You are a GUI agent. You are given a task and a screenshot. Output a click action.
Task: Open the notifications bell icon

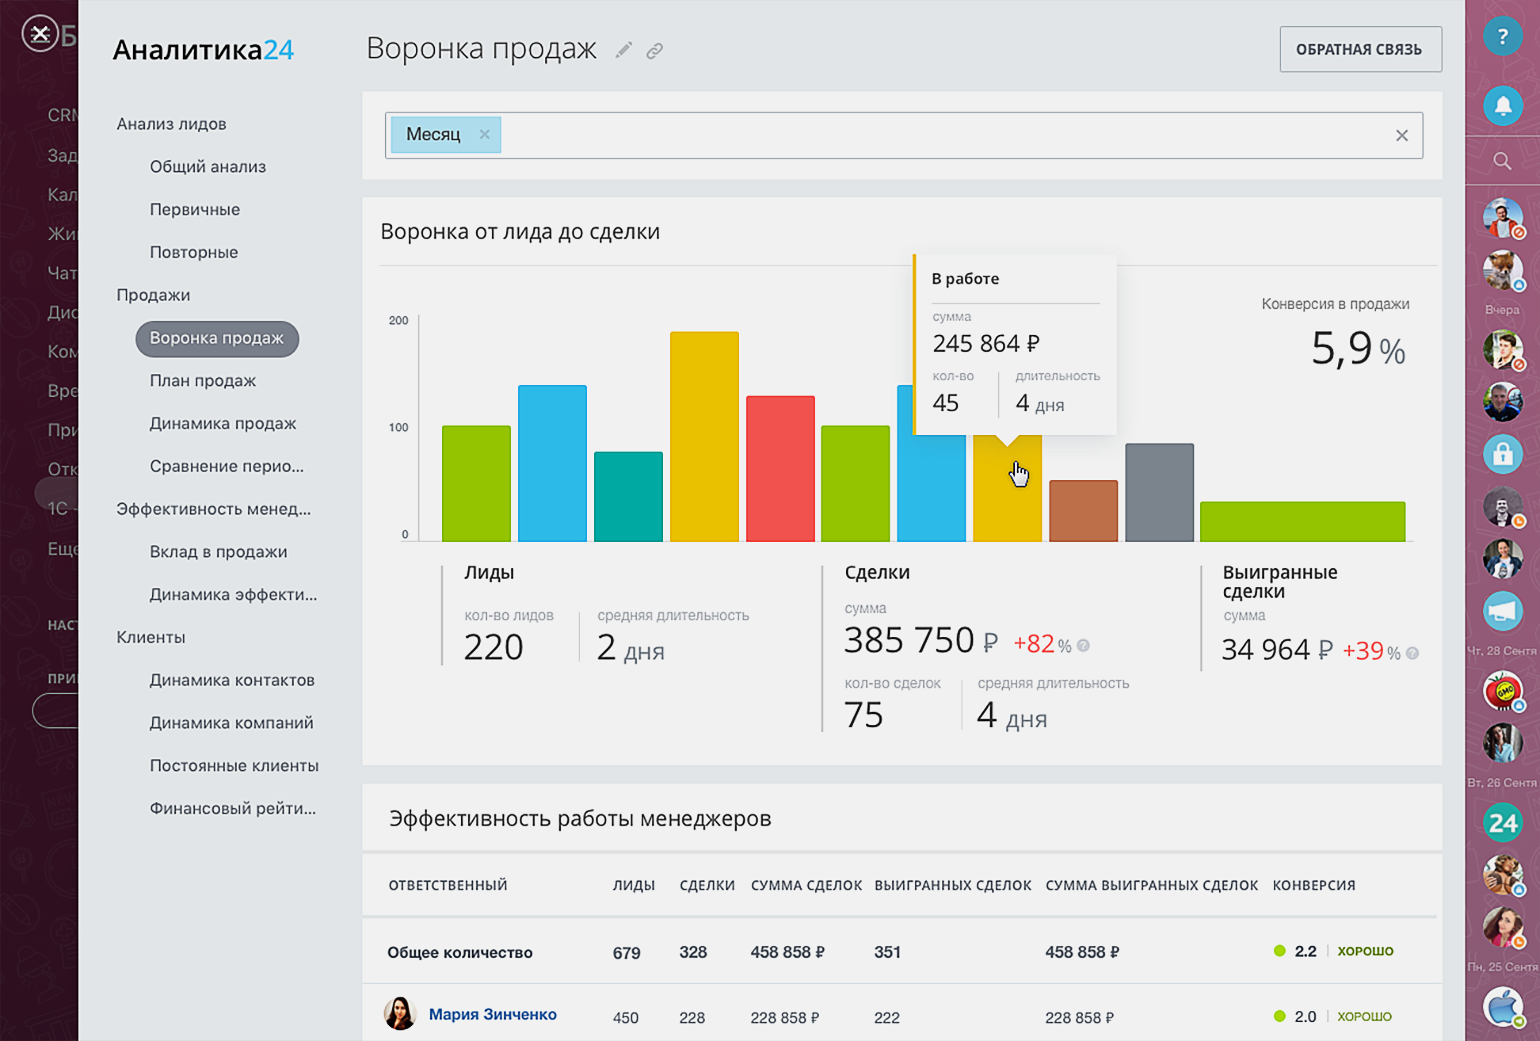[x=1502, y=105]
